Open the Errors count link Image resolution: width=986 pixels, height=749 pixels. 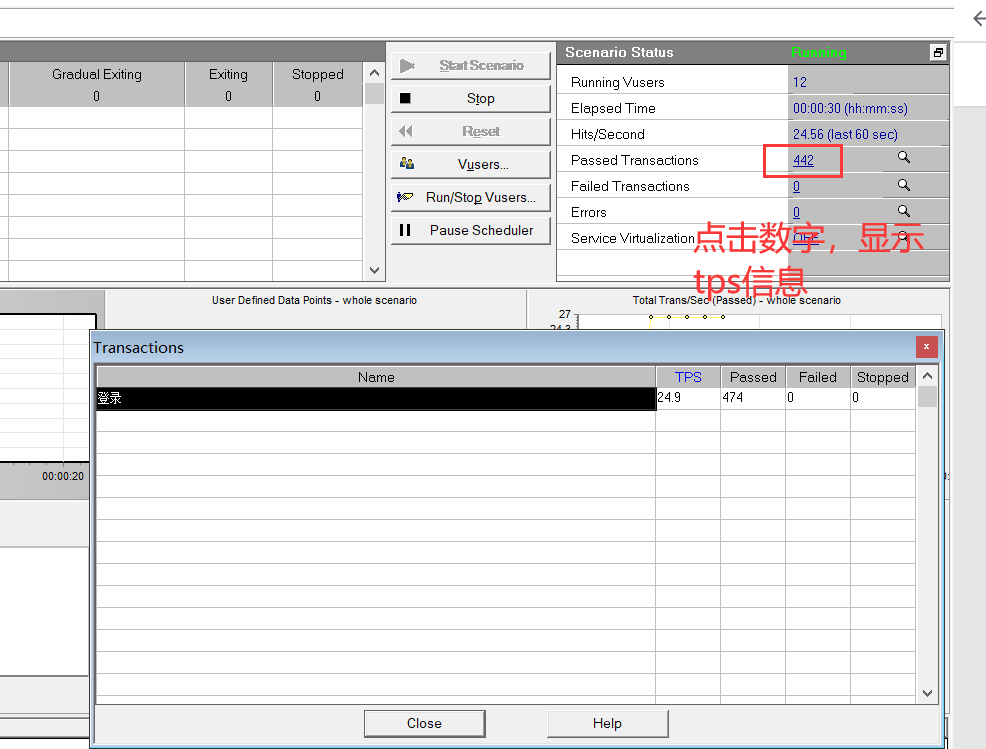tap(796, 212)
